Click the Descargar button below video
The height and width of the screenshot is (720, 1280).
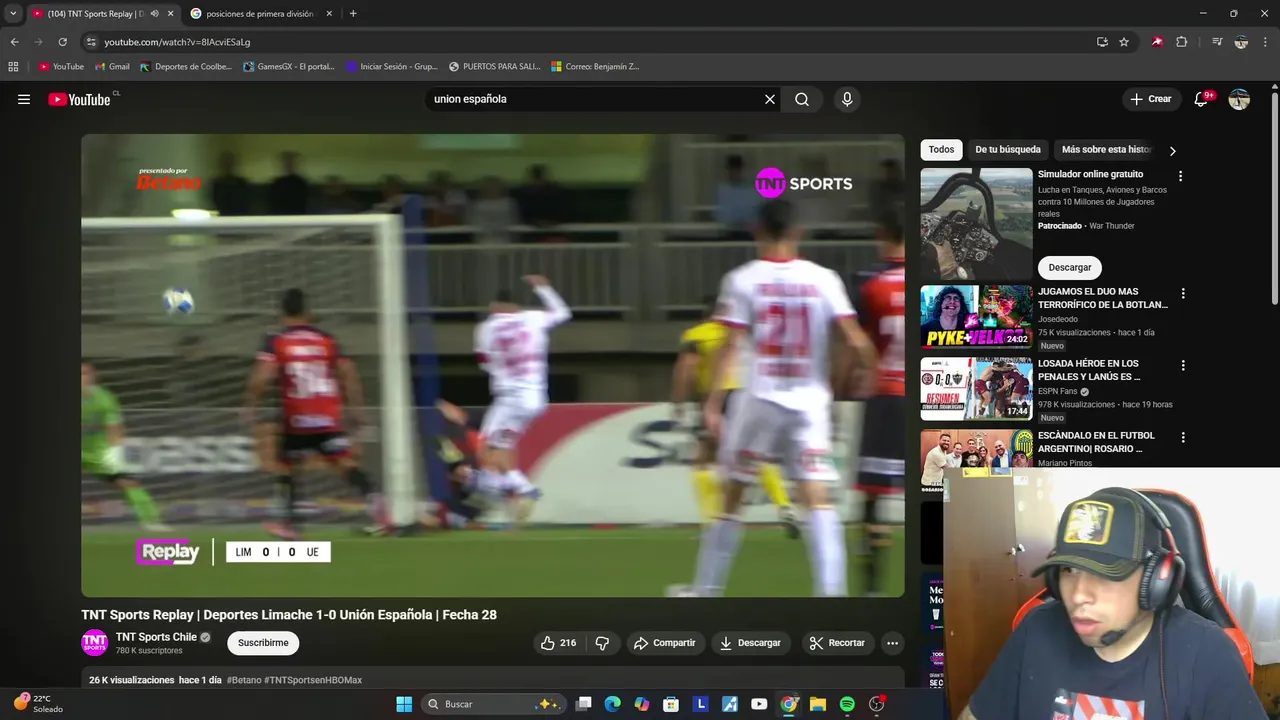750,643
